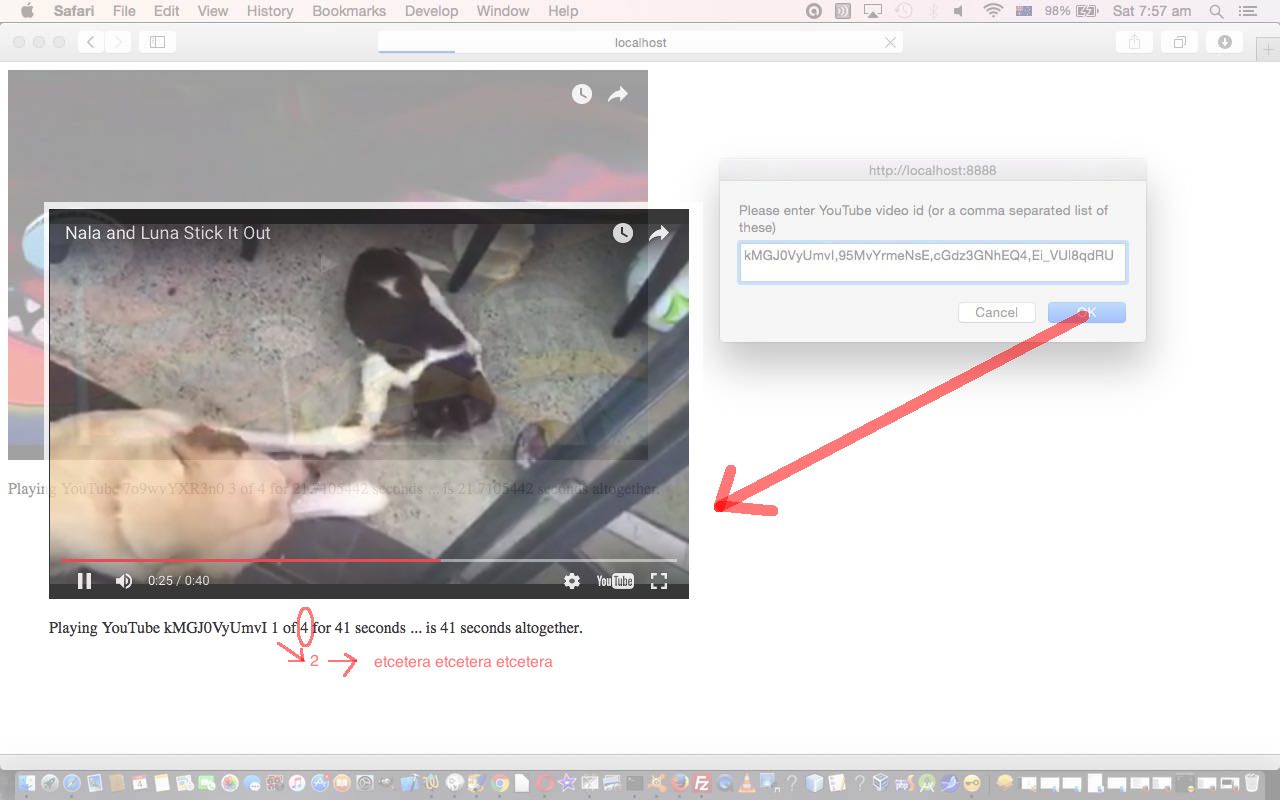This screenshot has height=800, width=1280.
Task: Open VLC from the Dock
Action: click(x=746, y=783)
